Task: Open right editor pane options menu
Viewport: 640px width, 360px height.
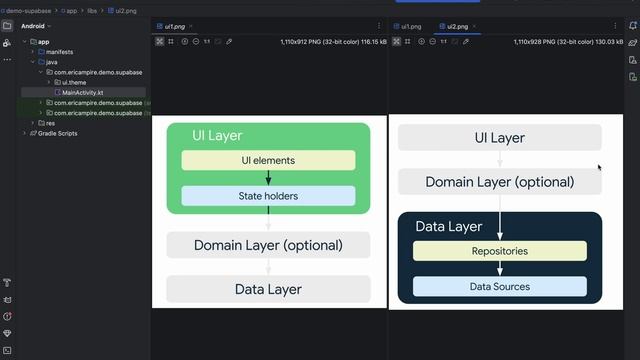Action: pyautogui.click(x=615, y=26)
